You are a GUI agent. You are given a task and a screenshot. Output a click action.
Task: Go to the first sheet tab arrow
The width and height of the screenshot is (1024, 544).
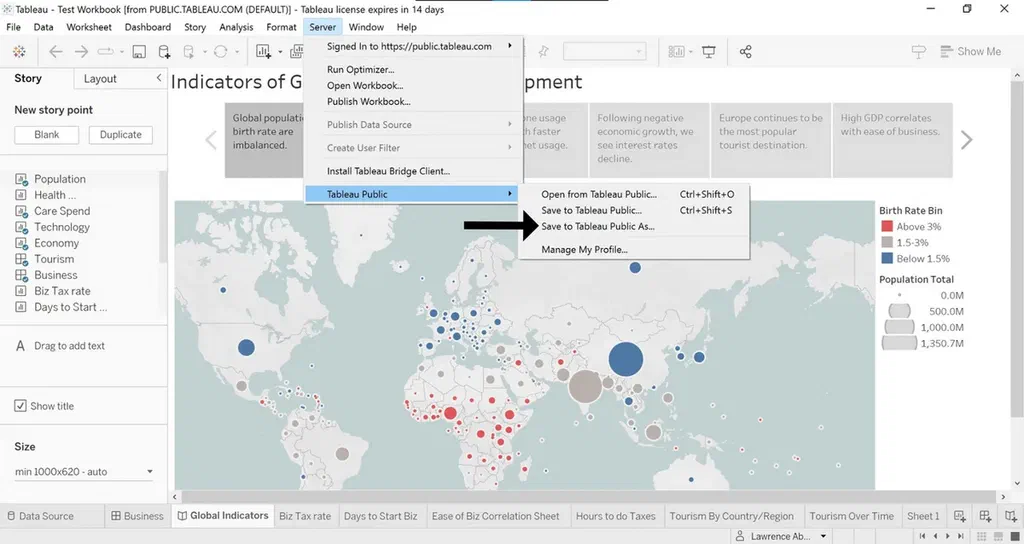(x=922, y=536)
